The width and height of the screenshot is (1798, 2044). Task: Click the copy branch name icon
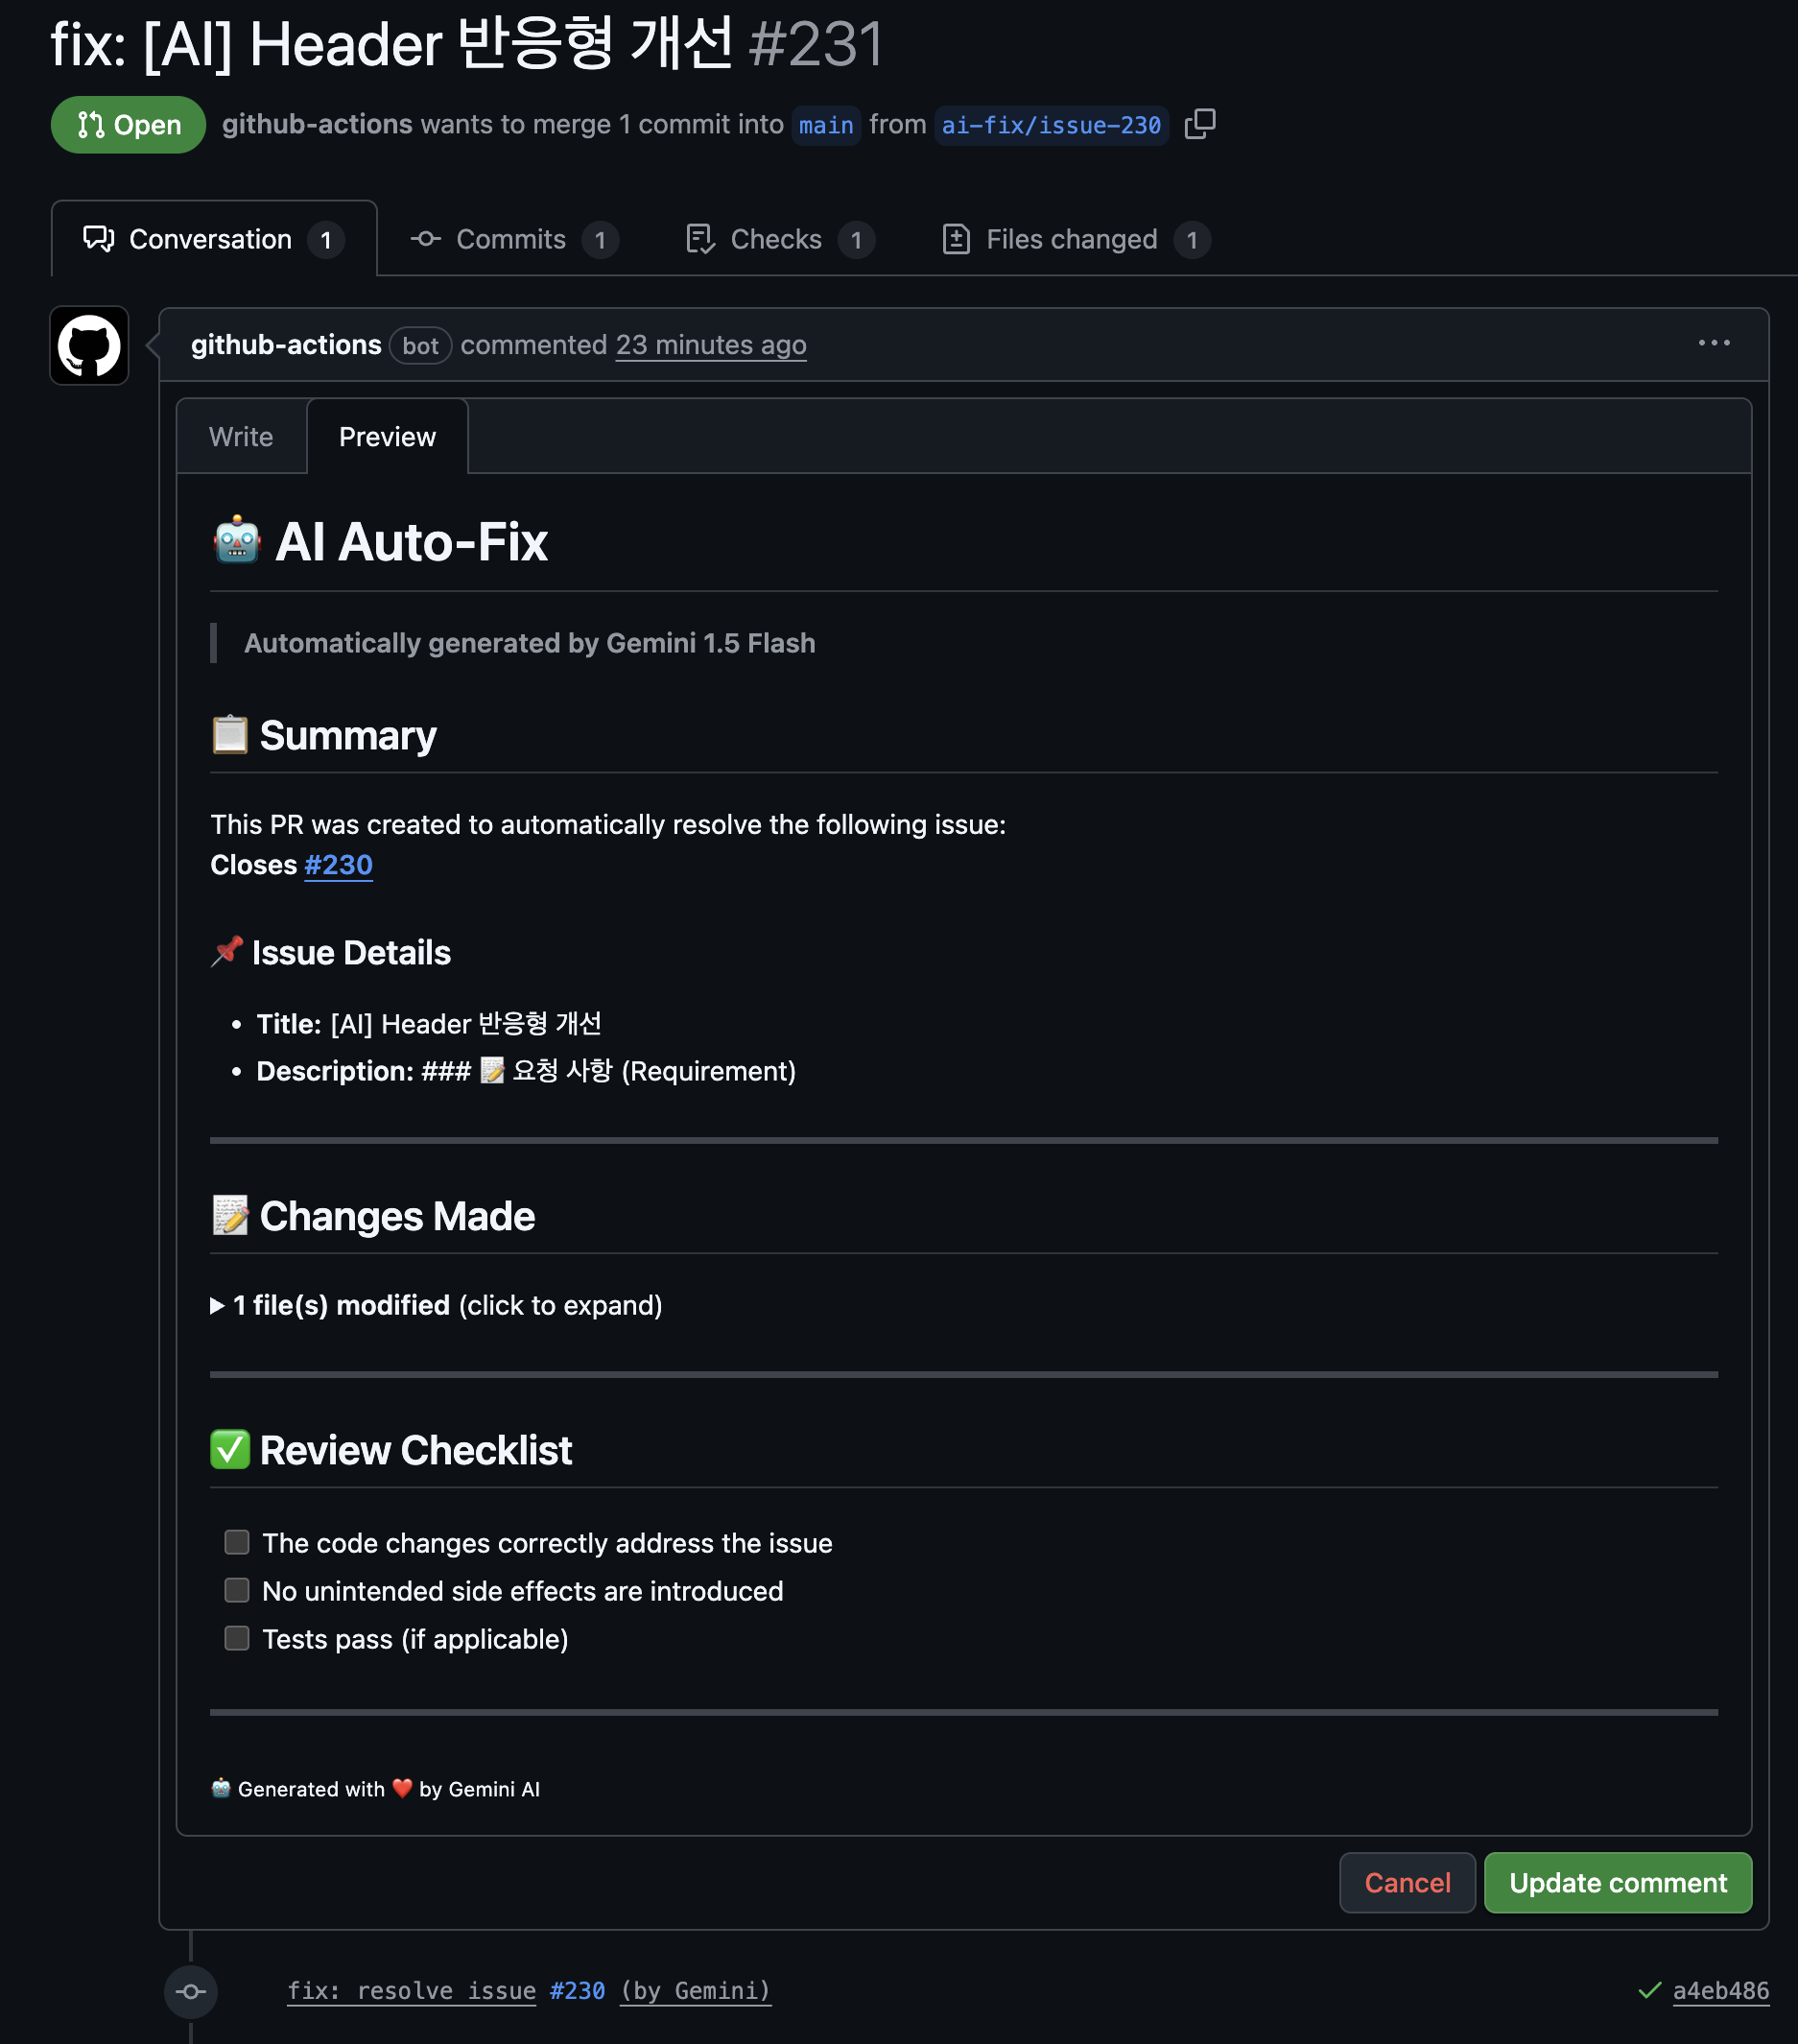pyautogui.click(x=1199, y=124)
